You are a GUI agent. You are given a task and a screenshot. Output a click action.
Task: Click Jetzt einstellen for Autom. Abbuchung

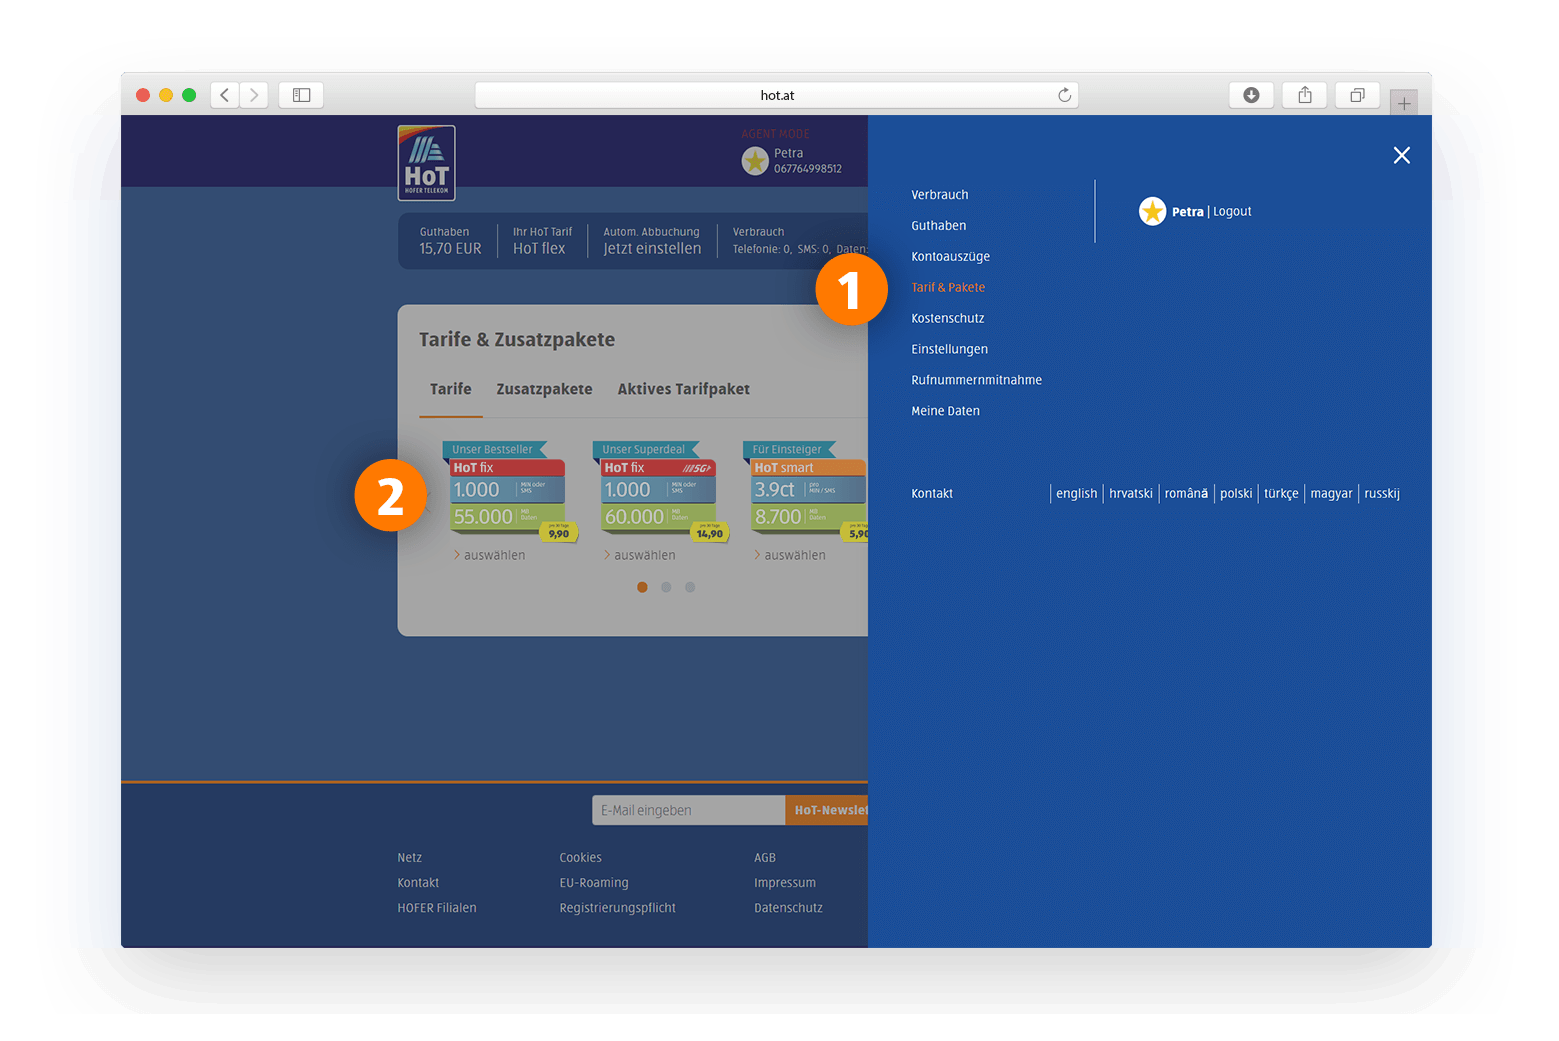[x=652, y=249]
